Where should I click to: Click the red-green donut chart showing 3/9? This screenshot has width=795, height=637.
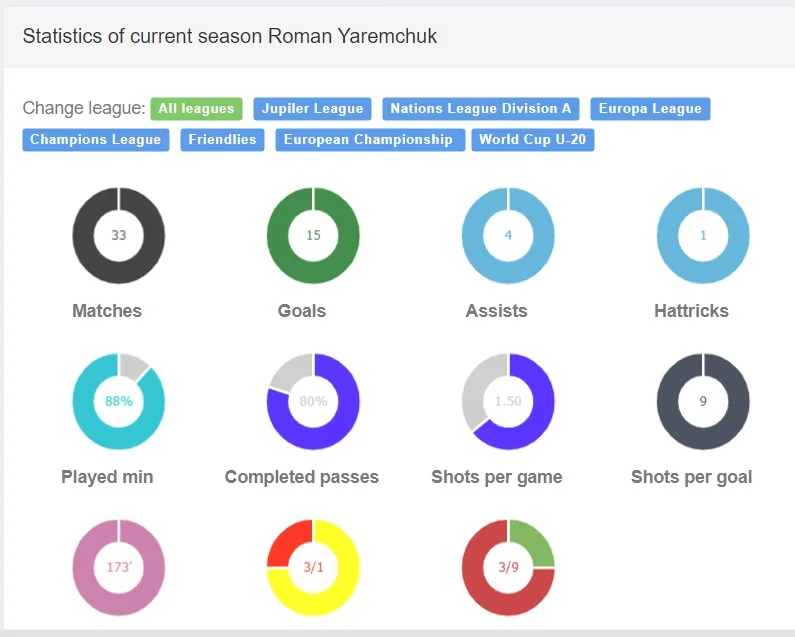pyautogui.click(x=508, y=568)
